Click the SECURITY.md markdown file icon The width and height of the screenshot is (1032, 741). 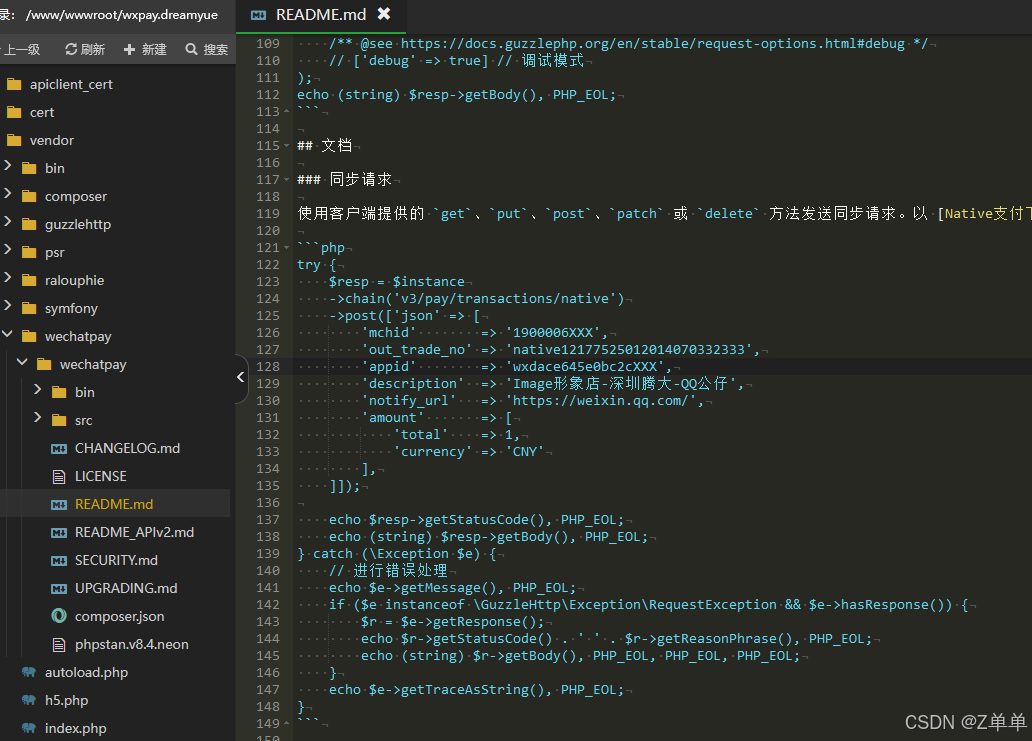(x=59, y=561)
